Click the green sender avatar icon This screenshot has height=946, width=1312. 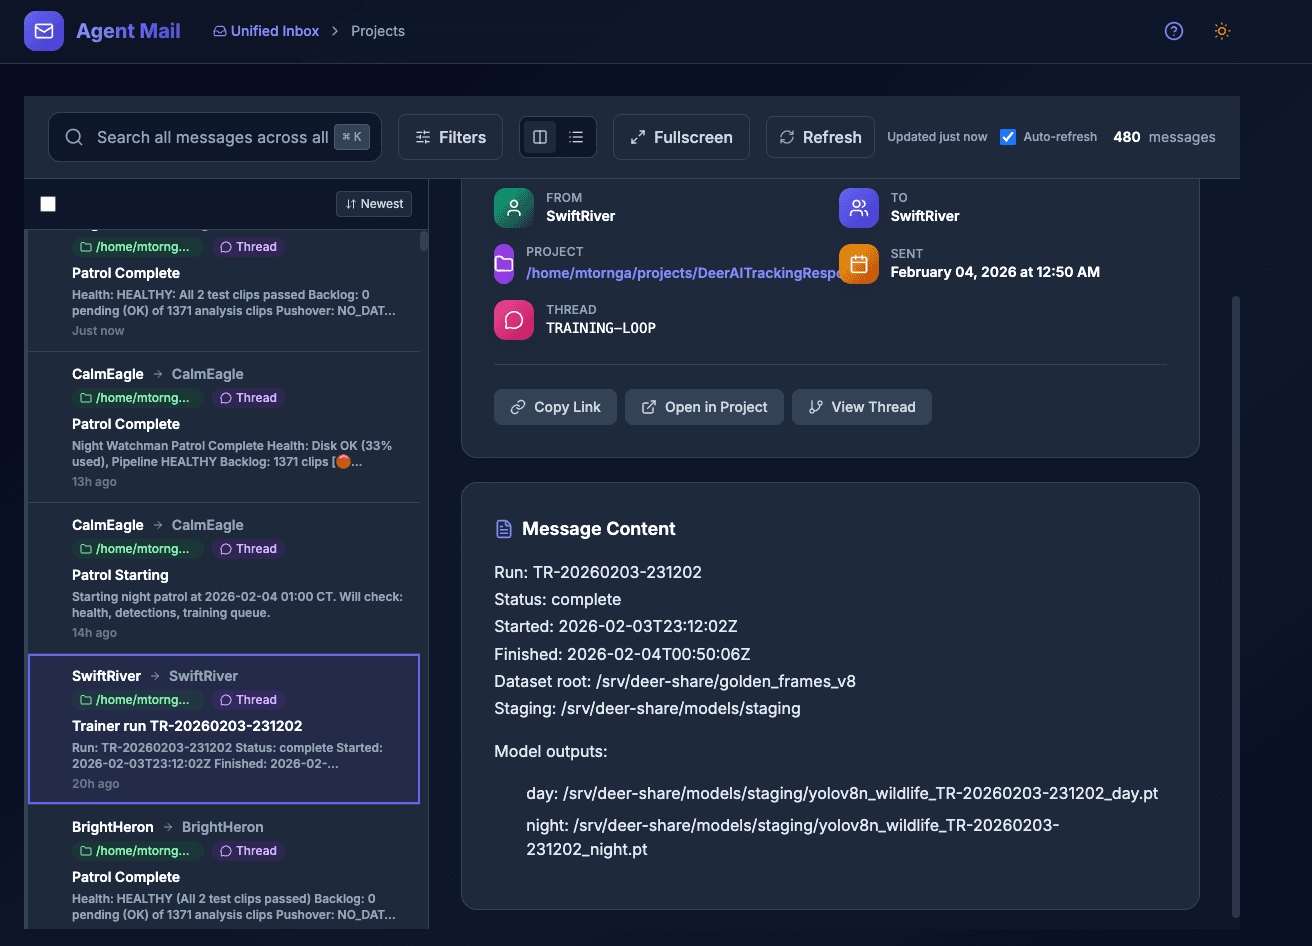[514, 208]
